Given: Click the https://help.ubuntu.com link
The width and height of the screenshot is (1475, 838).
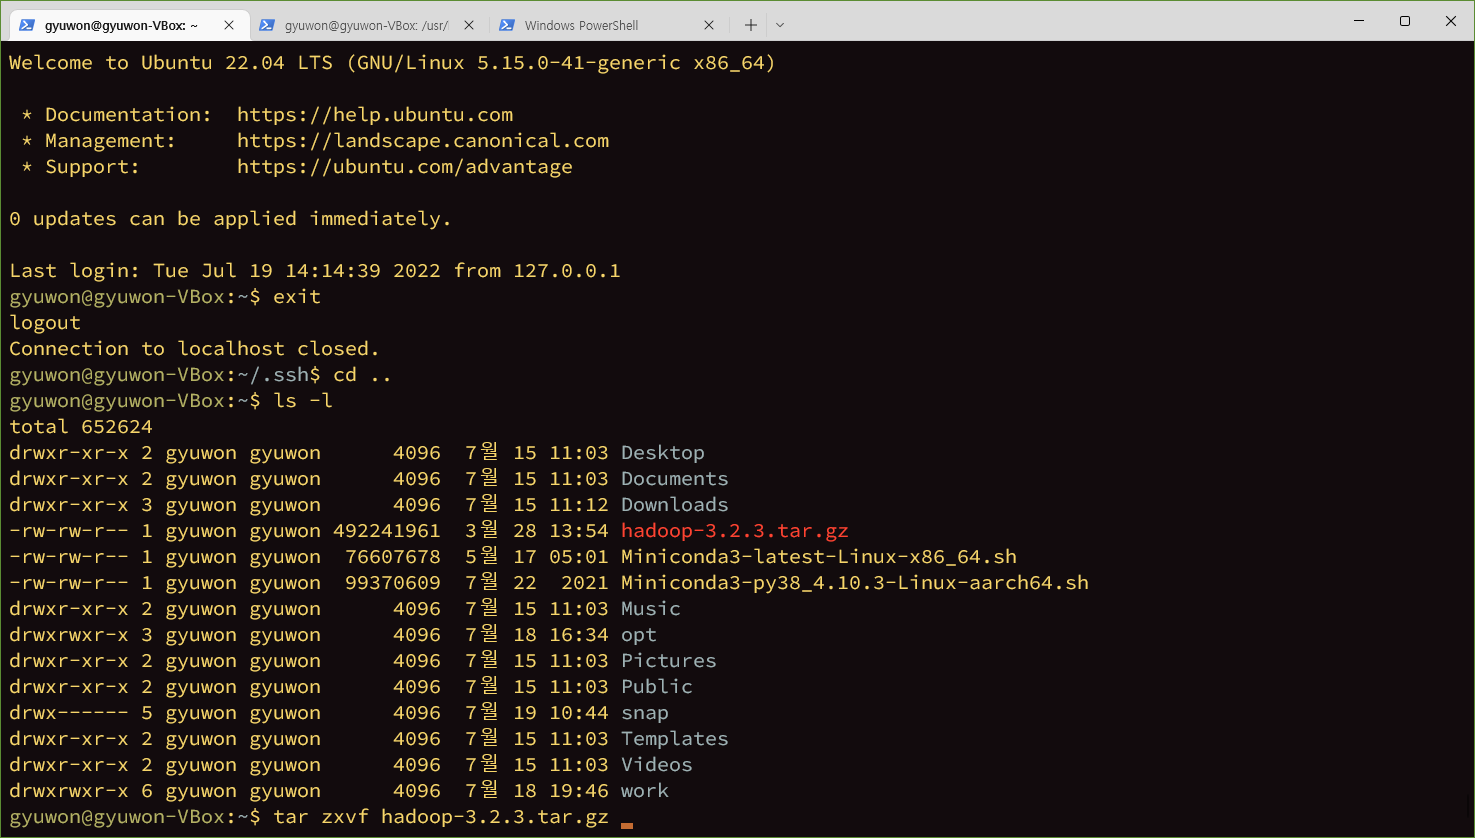Looking at the screenshot, I should tap(375, 115).
